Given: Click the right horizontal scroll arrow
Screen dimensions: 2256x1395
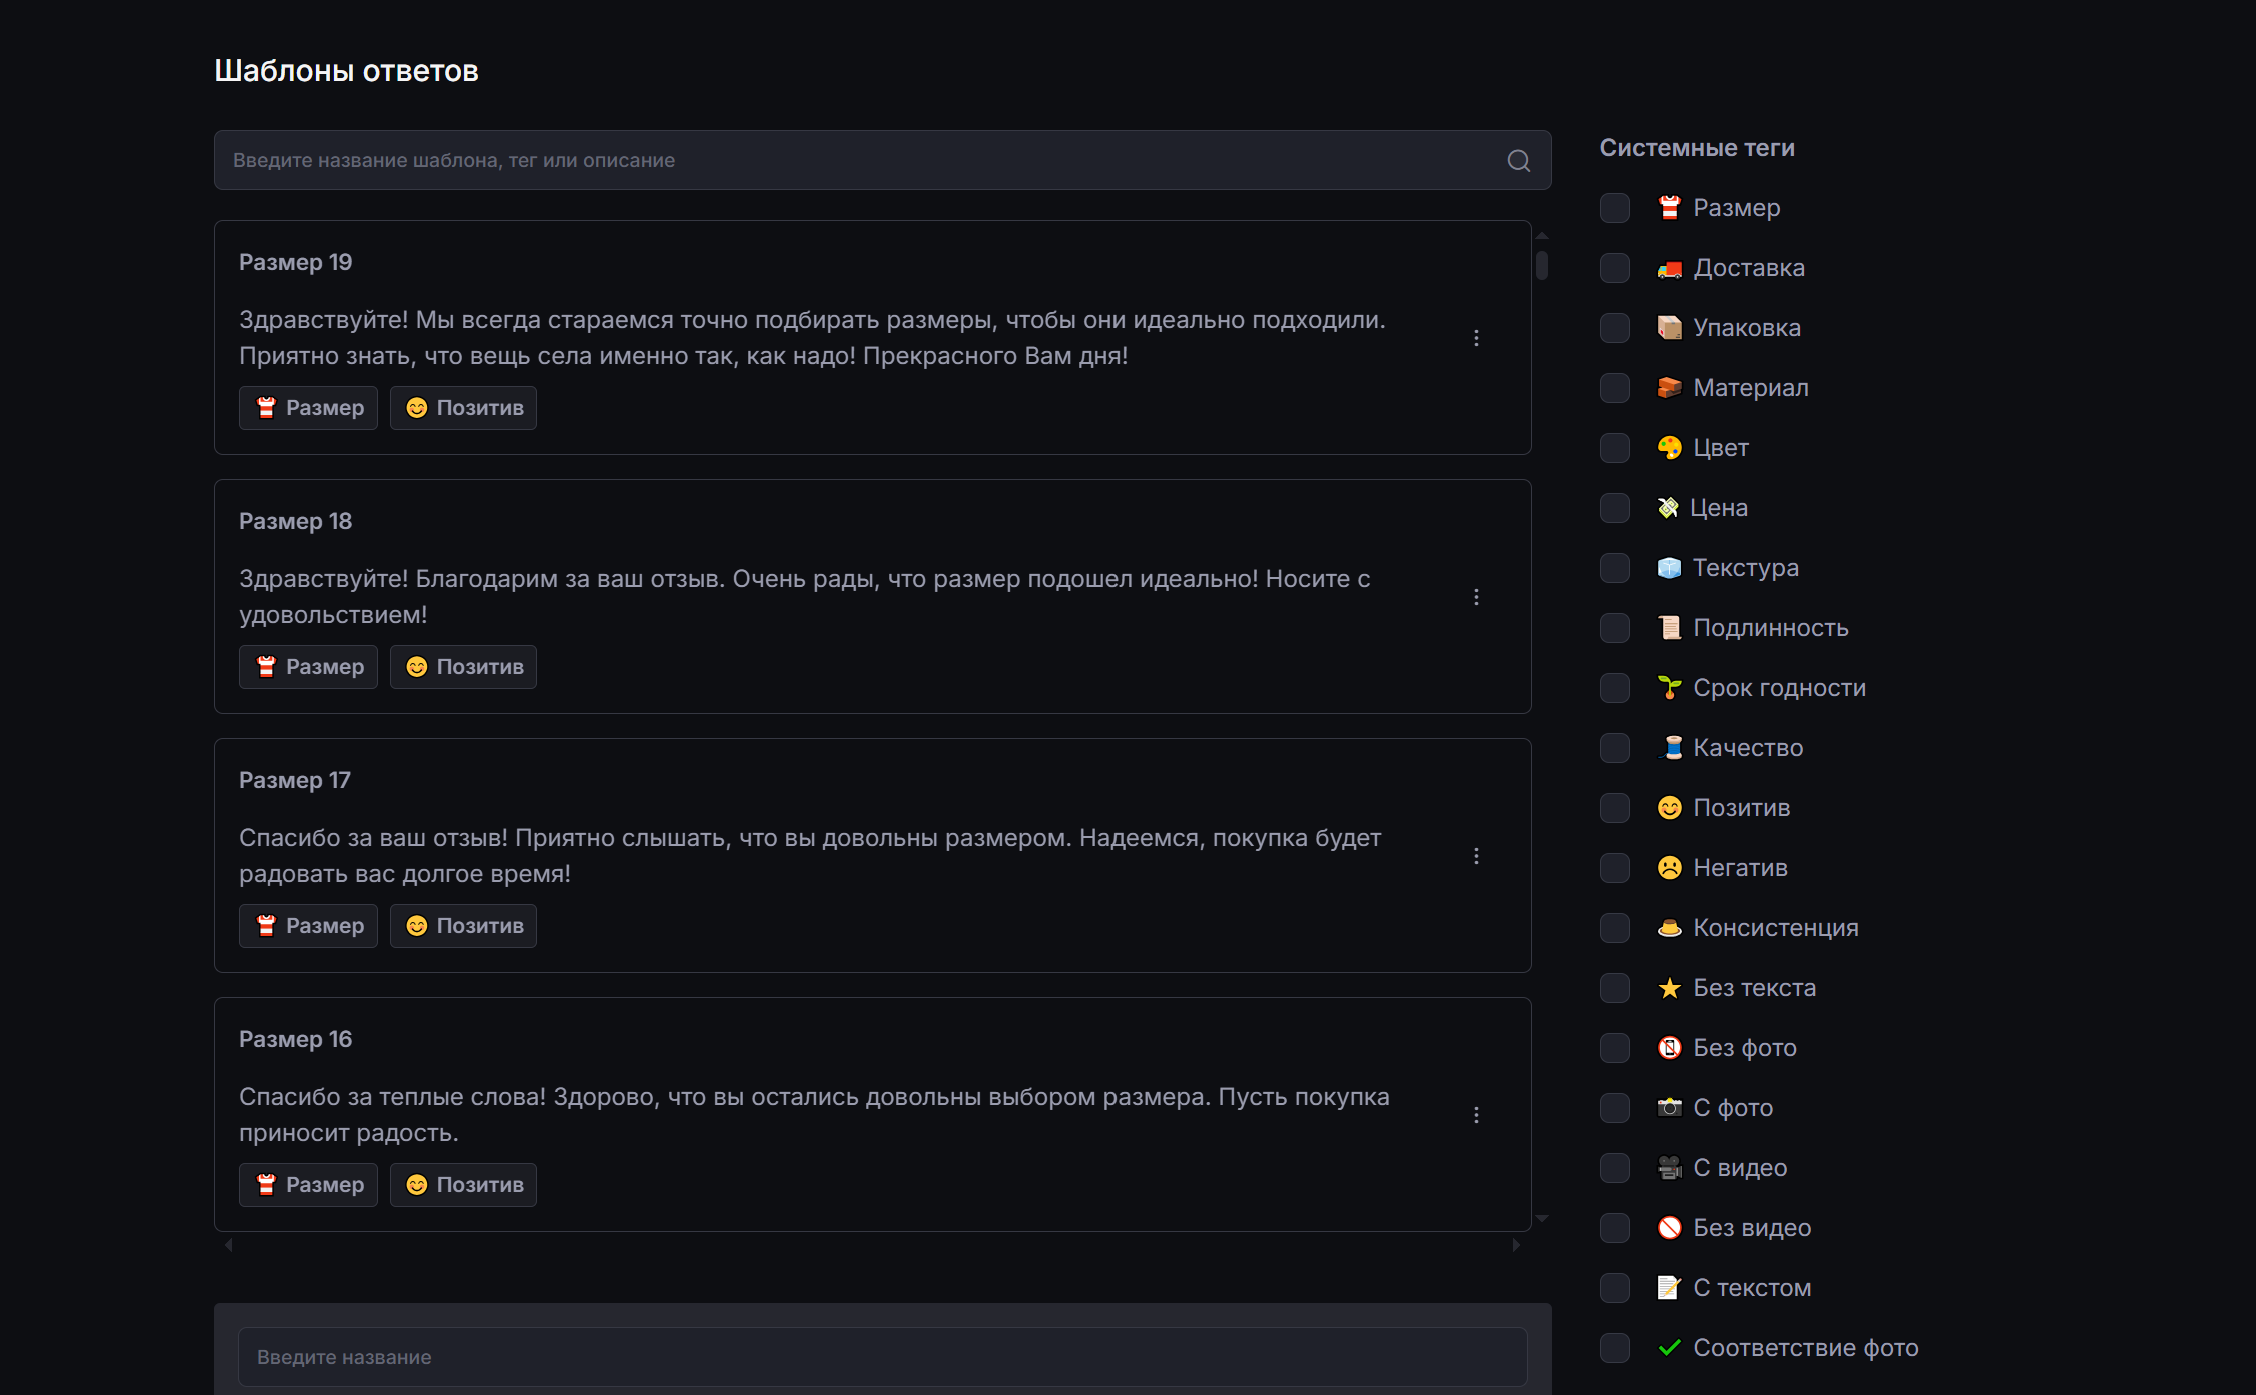Looking at the screenshot, I should 1516,1245.
